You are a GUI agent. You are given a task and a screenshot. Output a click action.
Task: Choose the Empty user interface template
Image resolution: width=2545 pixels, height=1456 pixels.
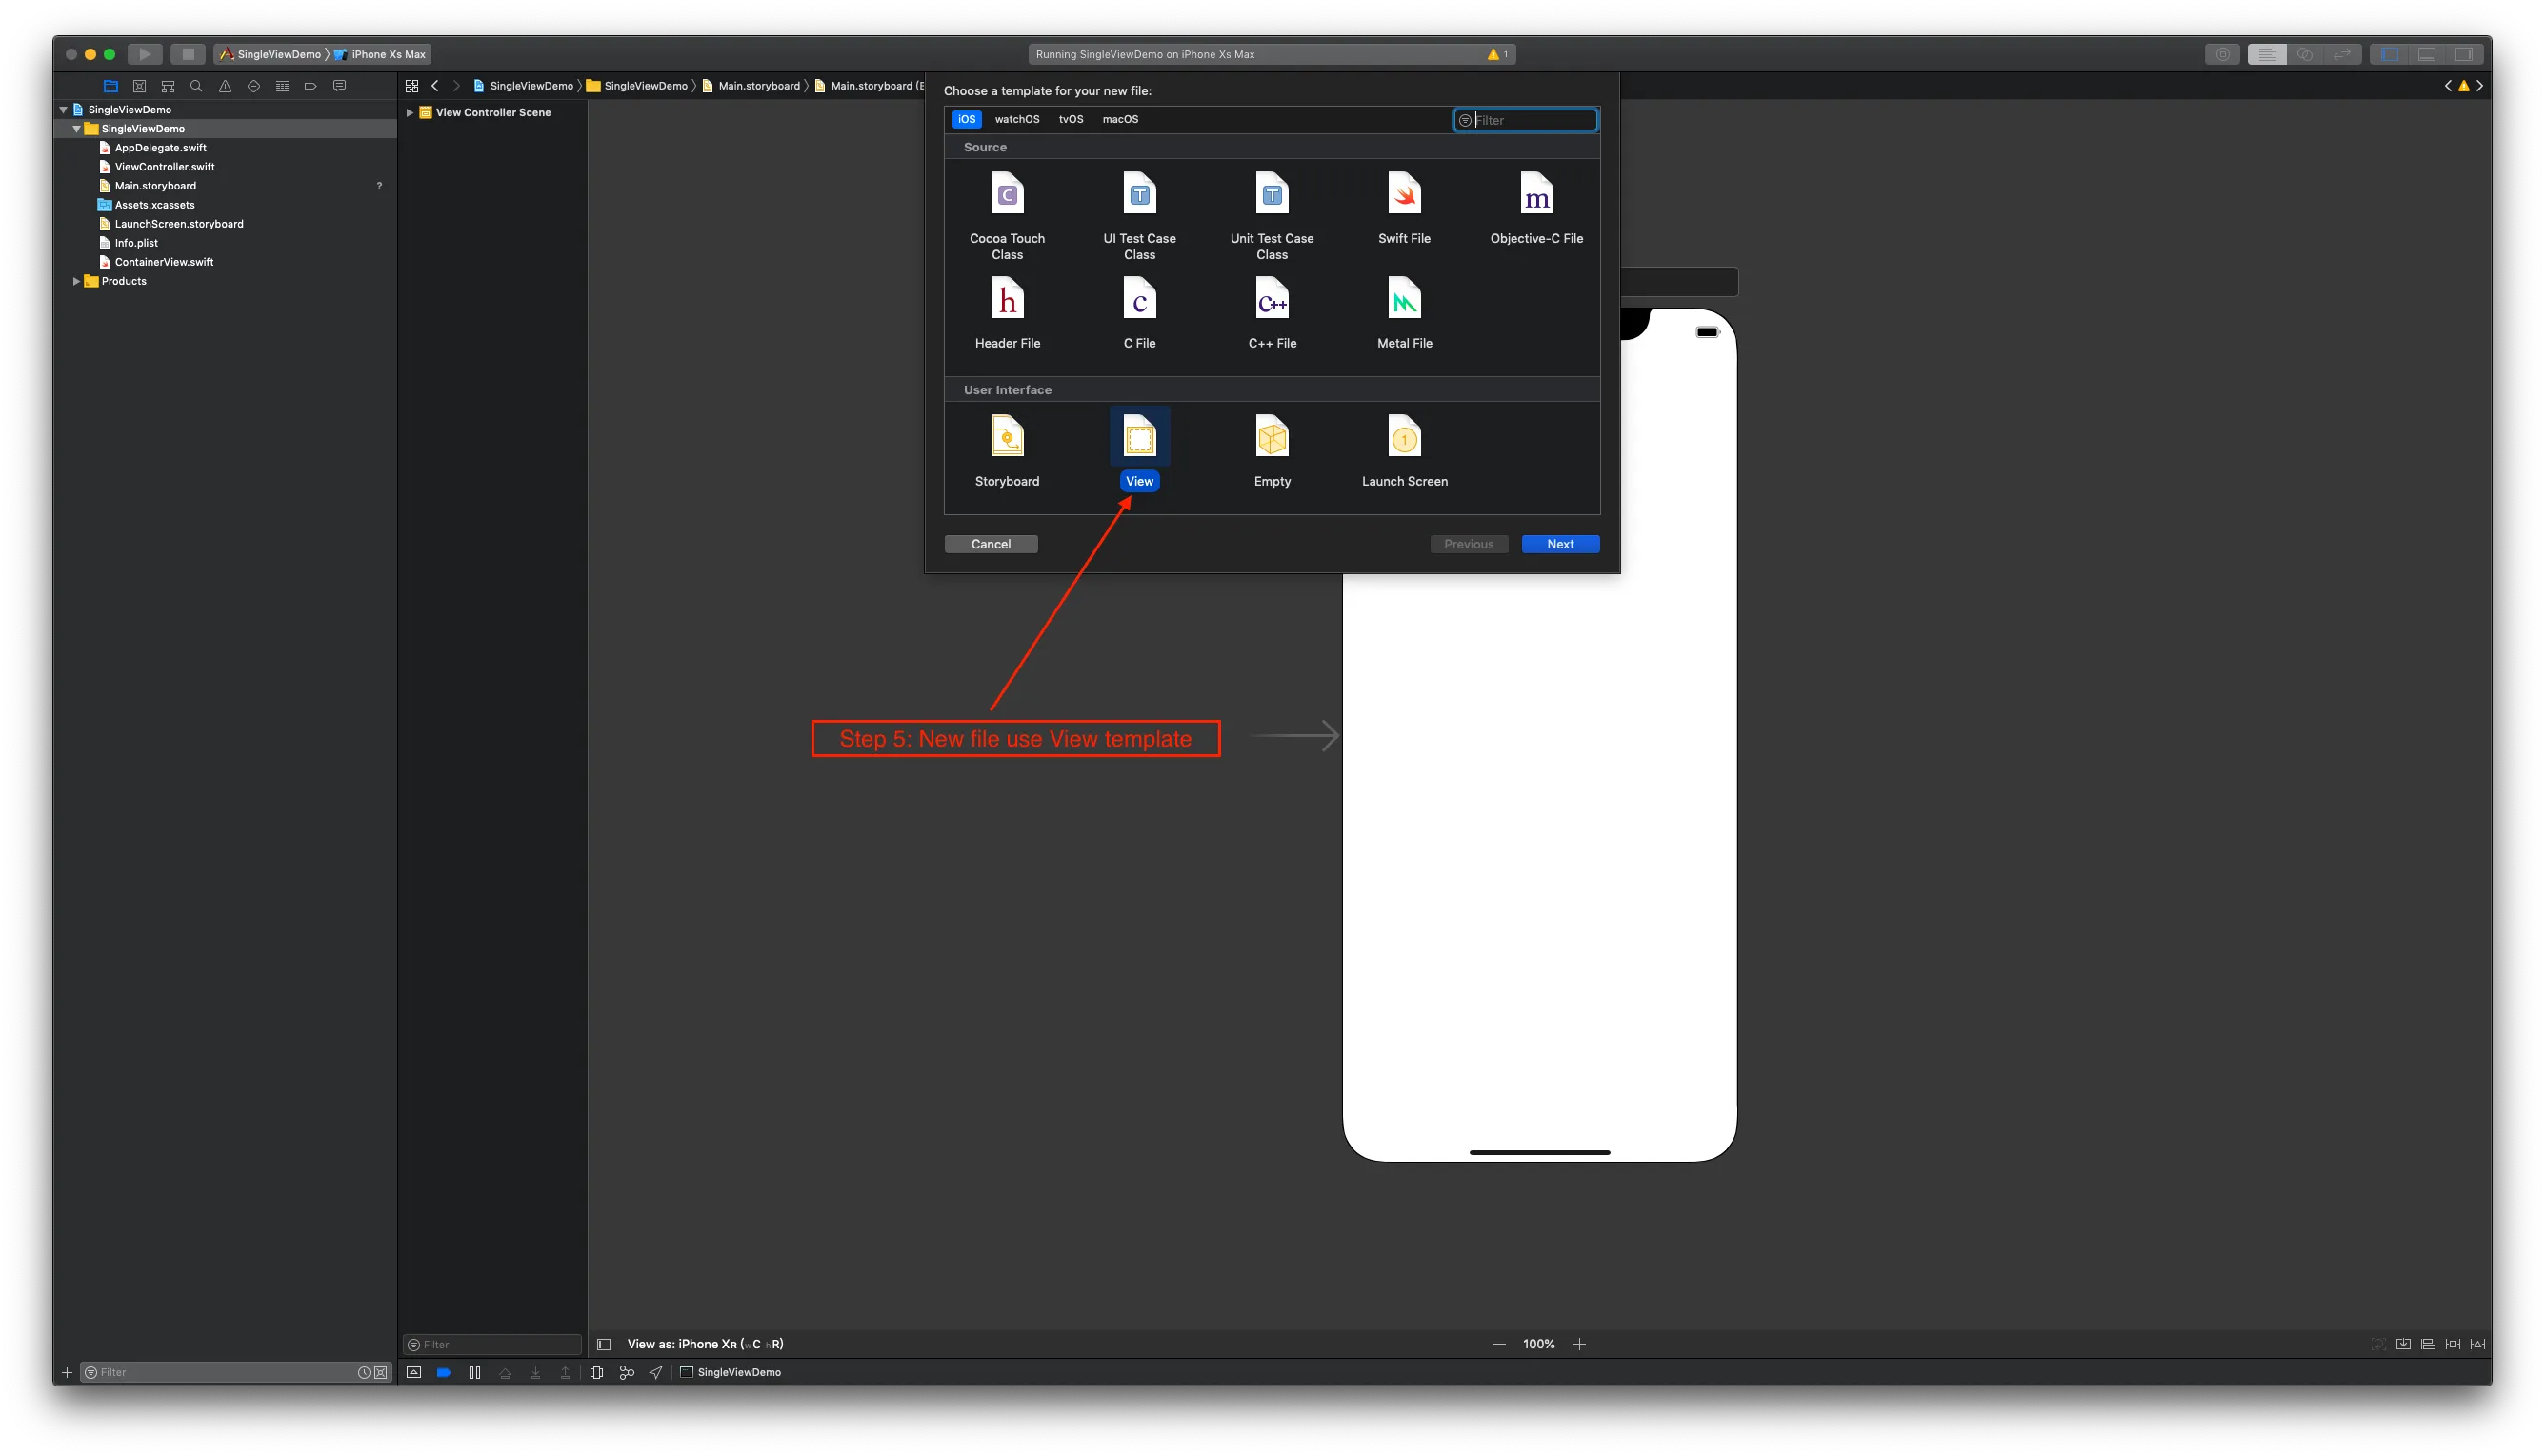click(1272, 438)
